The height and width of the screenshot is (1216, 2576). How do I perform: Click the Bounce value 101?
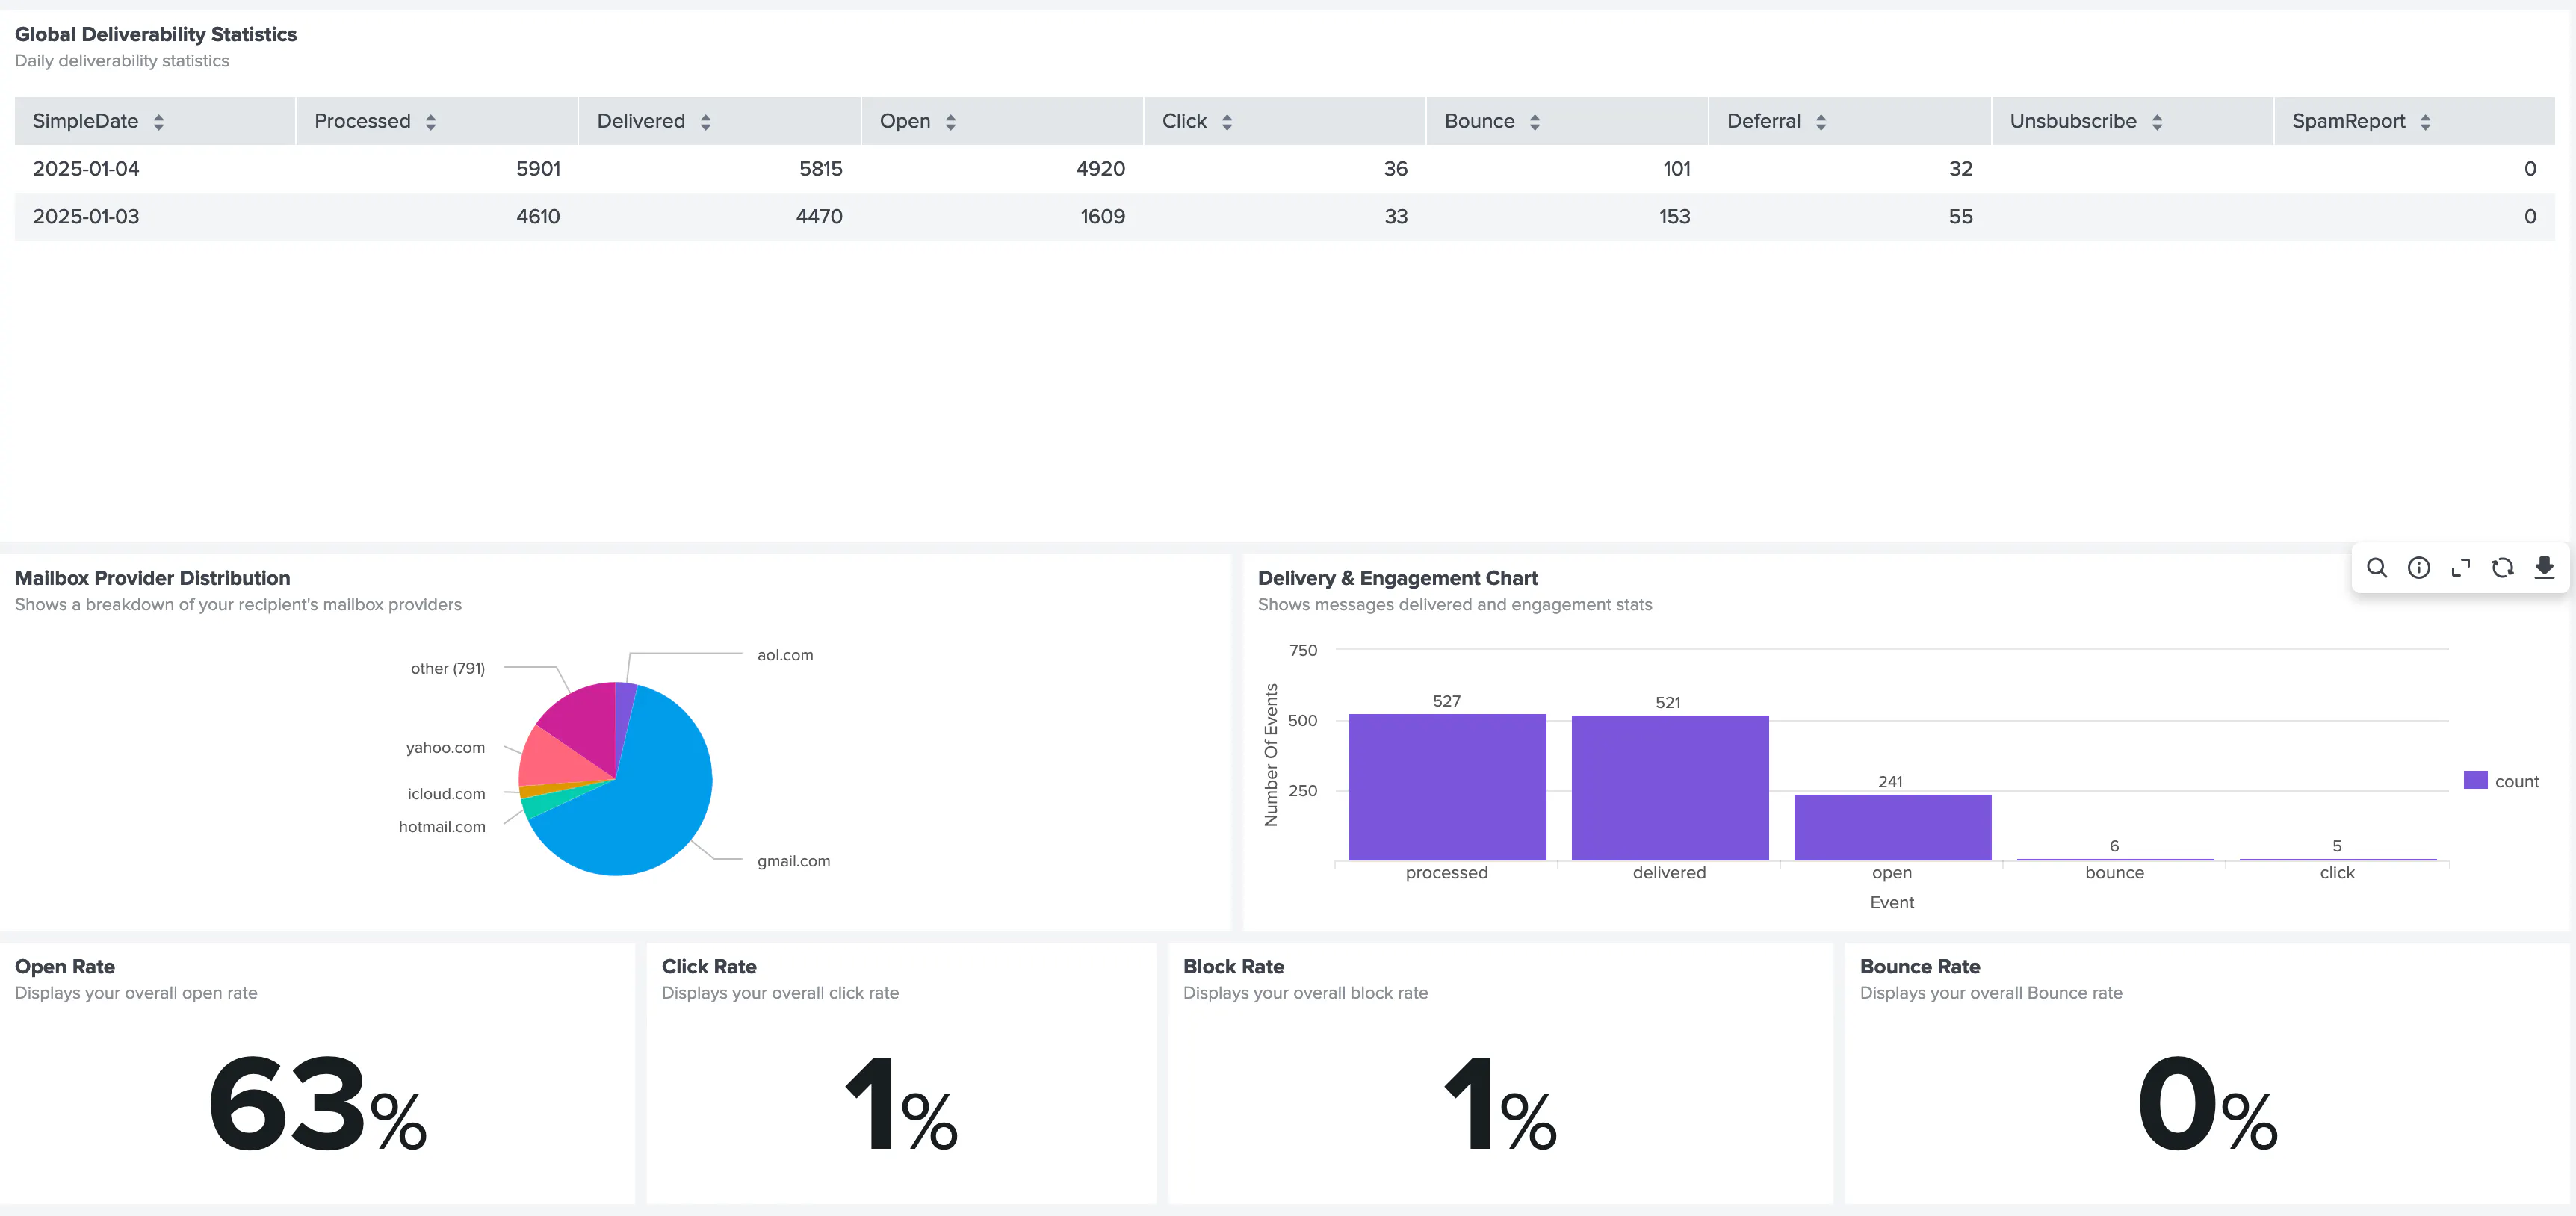pos(1677,169)
